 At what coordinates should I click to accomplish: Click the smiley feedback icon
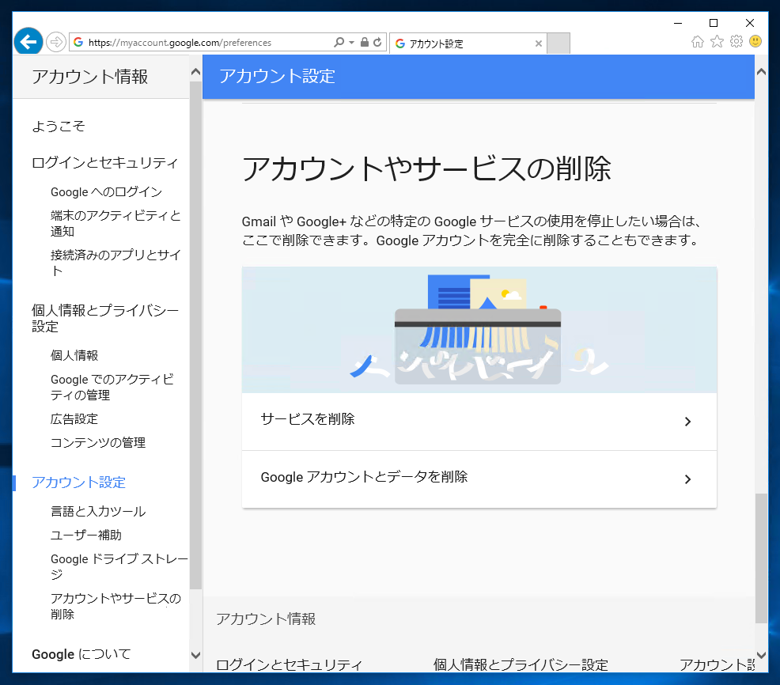coord(755,41)
